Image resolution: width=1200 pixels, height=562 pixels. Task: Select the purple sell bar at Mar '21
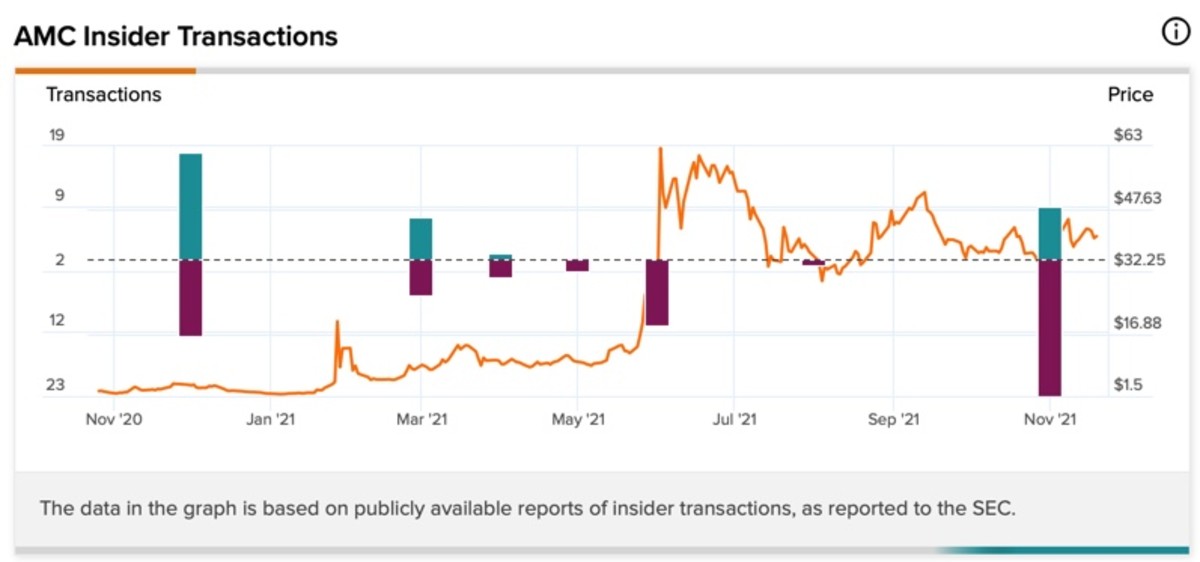coord(421,278)
